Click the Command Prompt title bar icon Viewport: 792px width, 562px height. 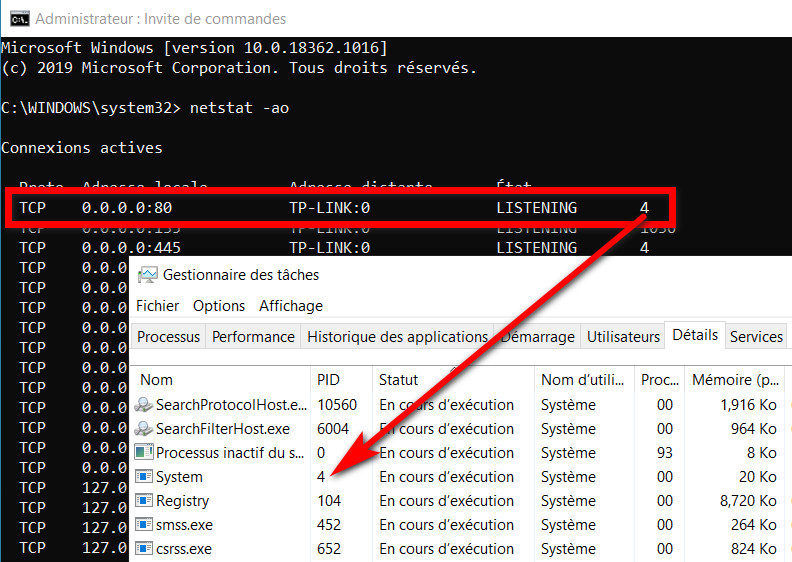tap(20, 19)
